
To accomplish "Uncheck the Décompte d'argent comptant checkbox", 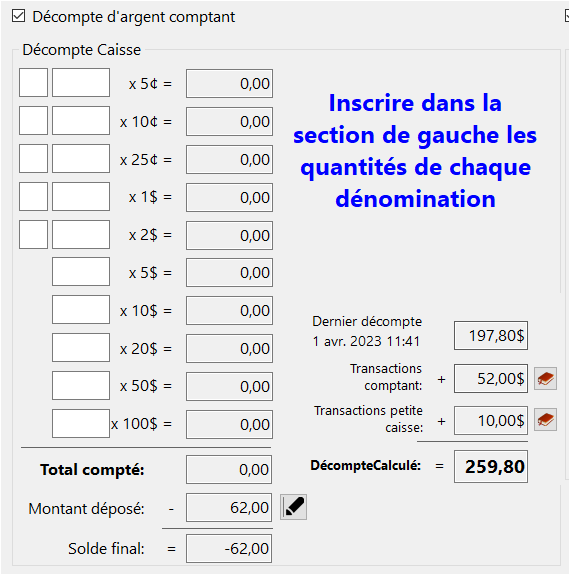I will (x=19, y=17).
